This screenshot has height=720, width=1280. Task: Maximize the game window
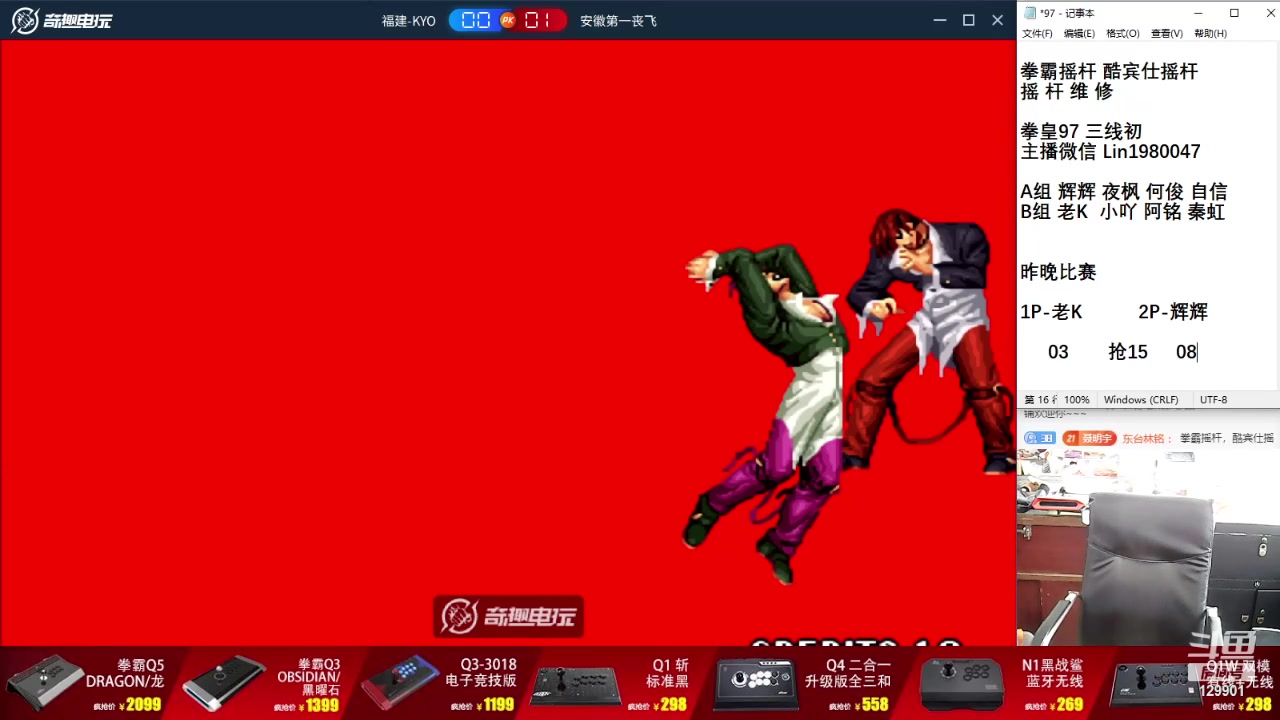968,20
